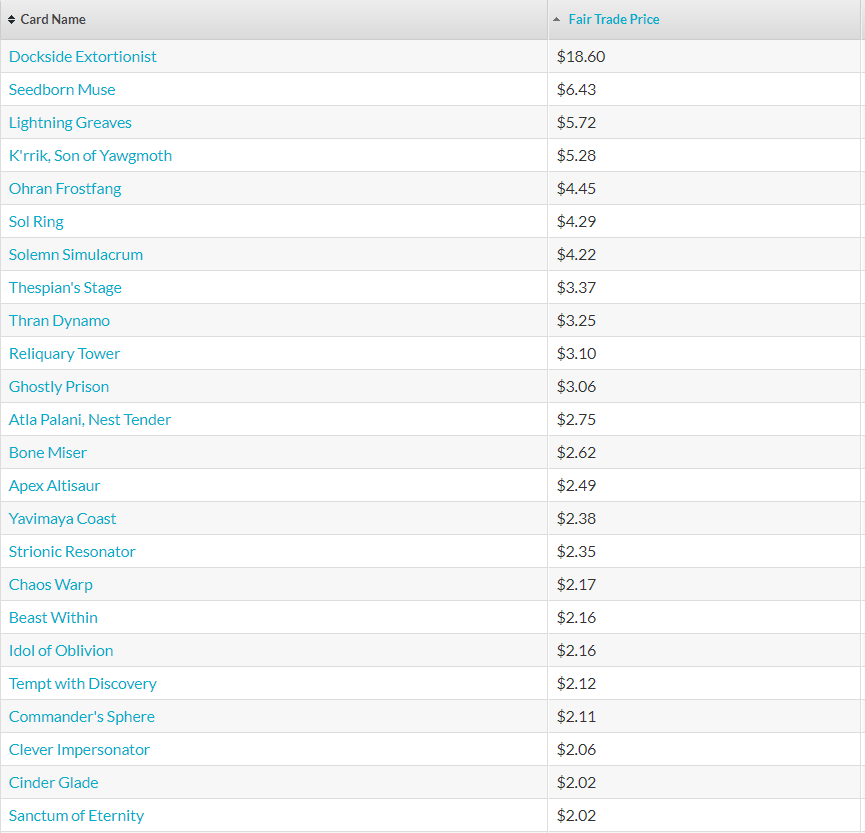Open the Sanctum of Eternity link
The width and height of the screenshot is (865, 833).
point(76,815)
